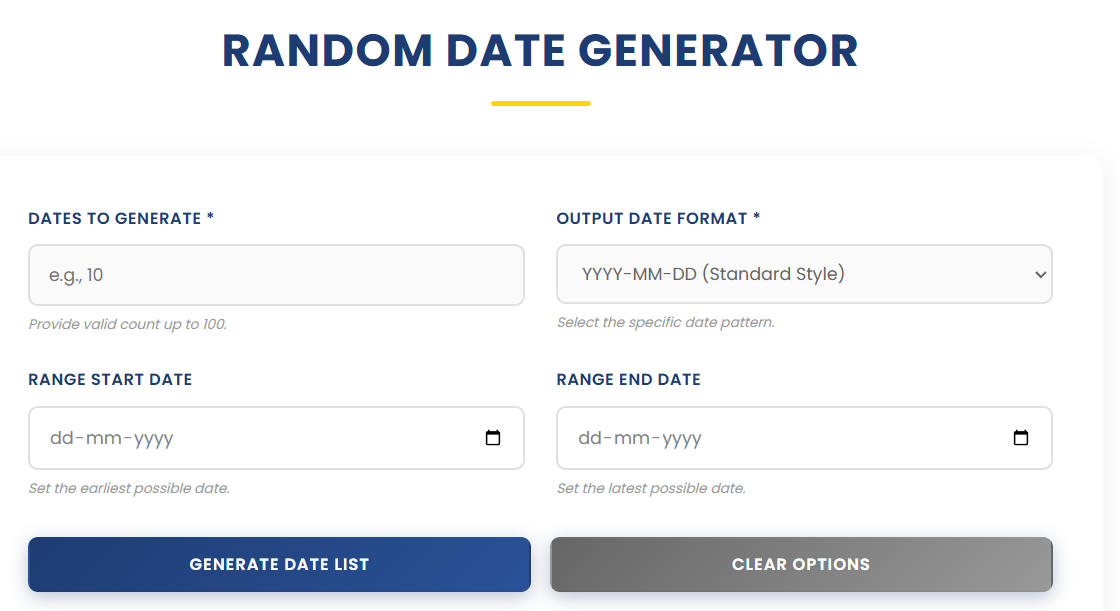1120x611 pixels.
Task: Click the Range End Date label text
Action: coord(628,379)
